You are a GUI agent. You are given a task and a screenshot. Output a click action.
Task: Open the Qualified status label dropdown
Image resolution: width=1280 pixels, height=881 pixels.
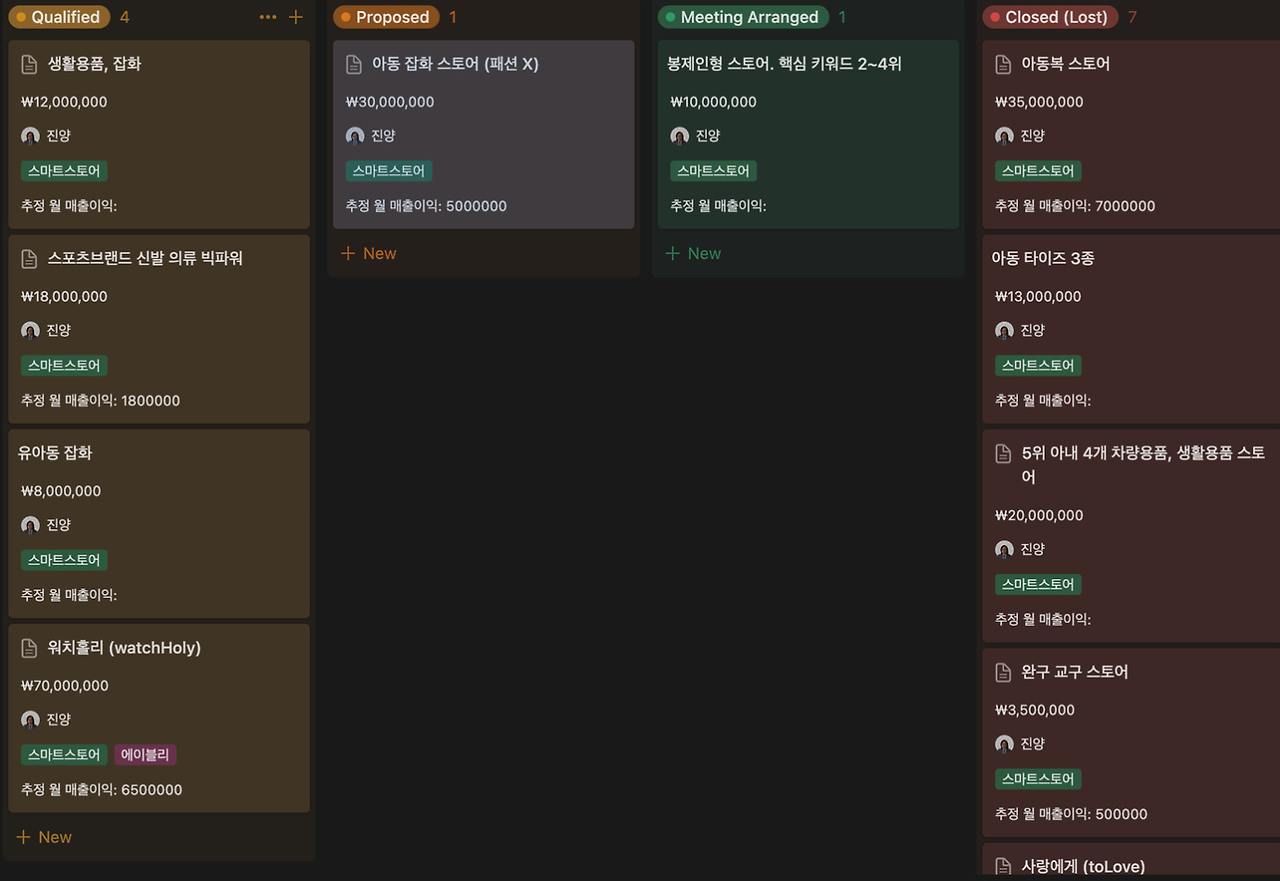pyautogui.click(x=59, y=17)
